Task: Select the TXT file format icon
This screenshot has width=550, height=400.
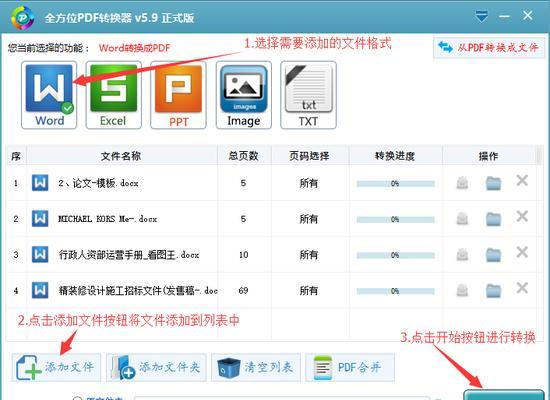Action: coord(308,95)
